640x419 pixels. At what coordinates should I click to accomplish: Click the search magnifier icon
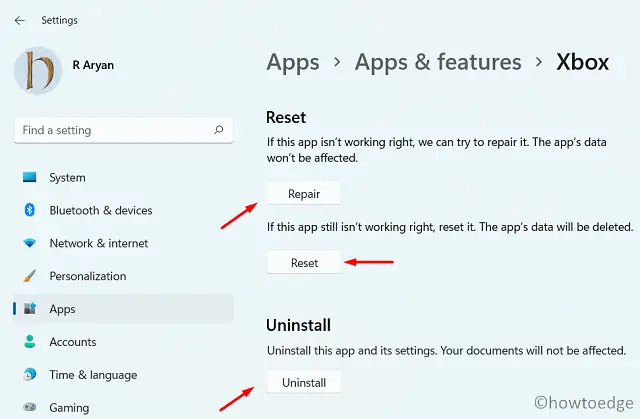(218, 130)
